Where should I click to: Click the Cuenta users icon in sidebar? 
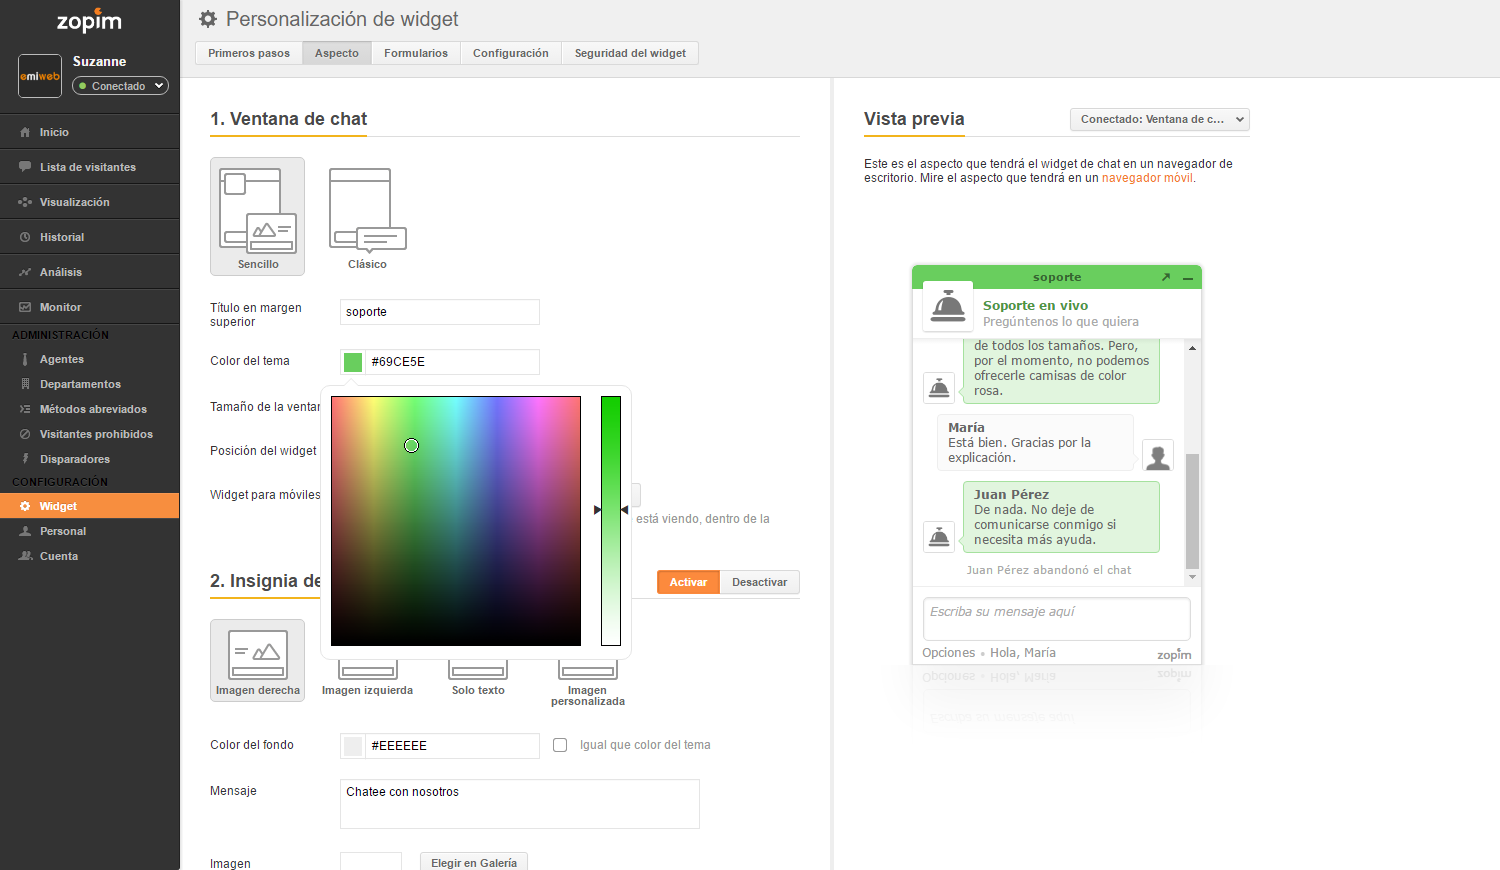point(25,556)
